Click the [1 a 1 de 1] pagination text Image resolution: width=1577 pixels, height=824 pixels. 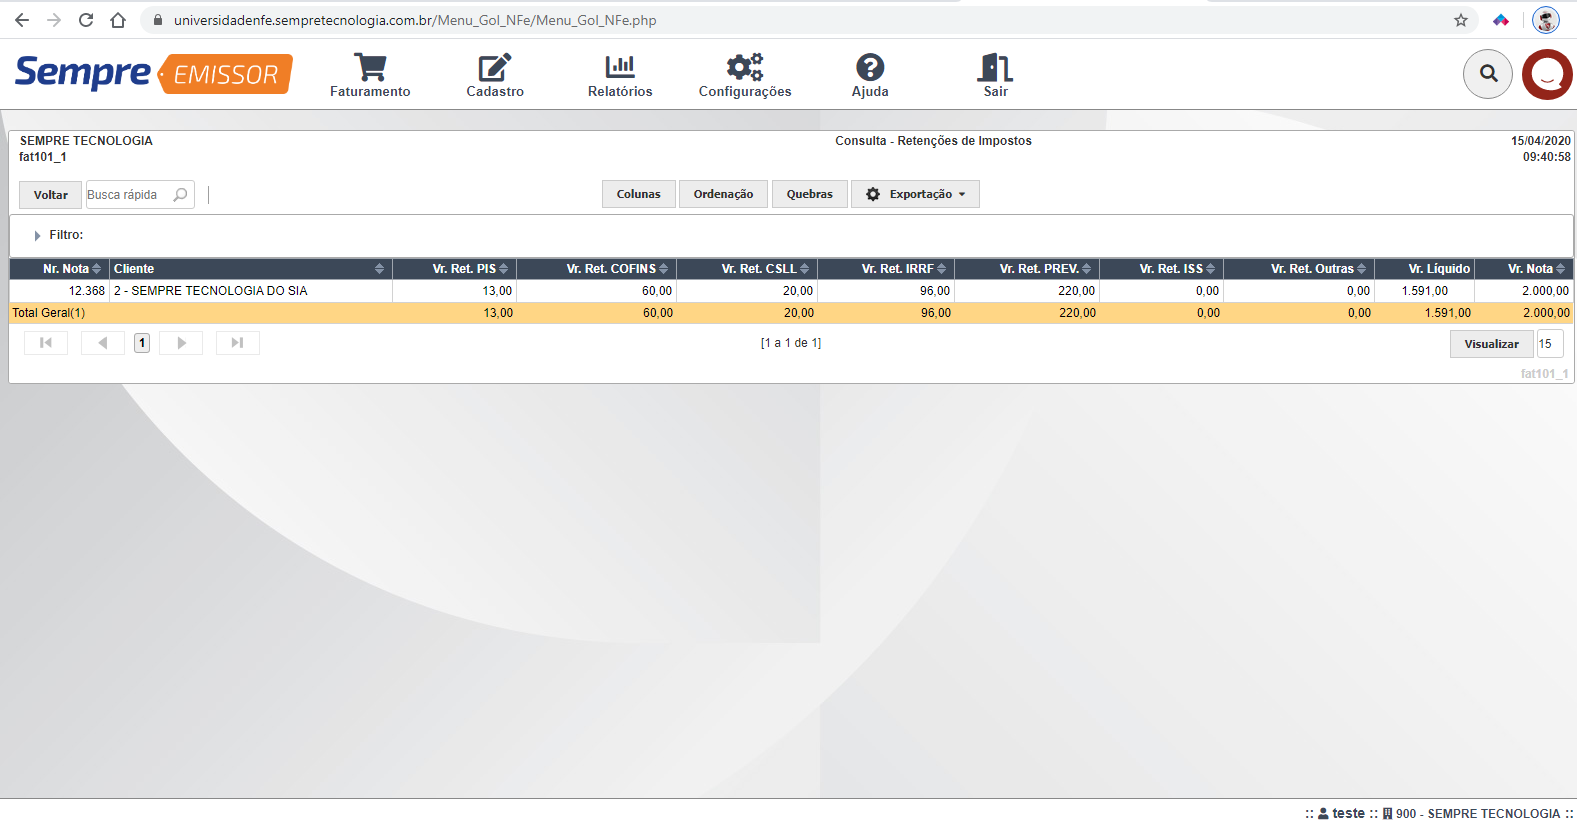click(791, 343)
